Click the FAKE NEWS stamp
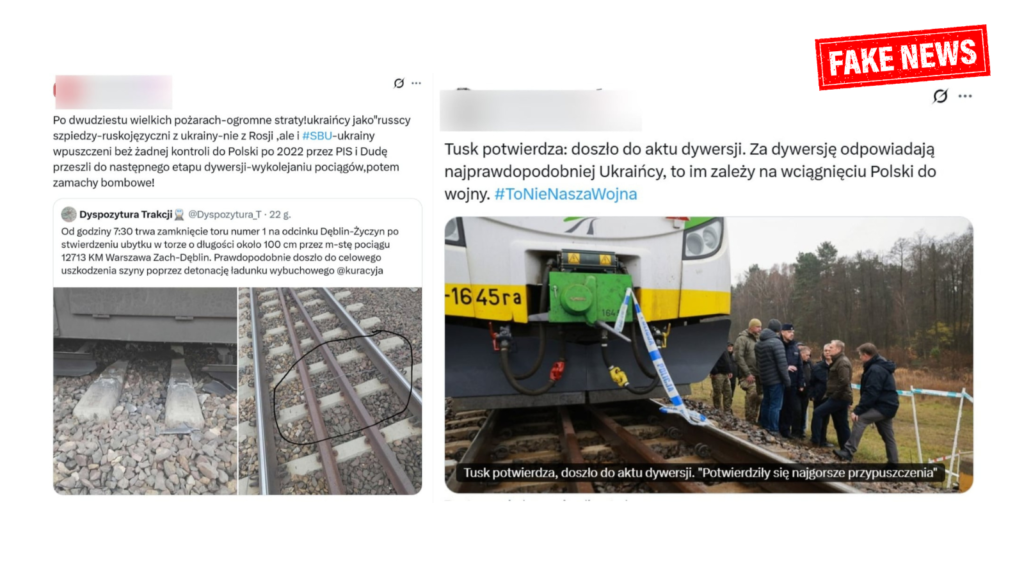The height and width of the screenshot is (576, 1024). (x=903, y=57)
